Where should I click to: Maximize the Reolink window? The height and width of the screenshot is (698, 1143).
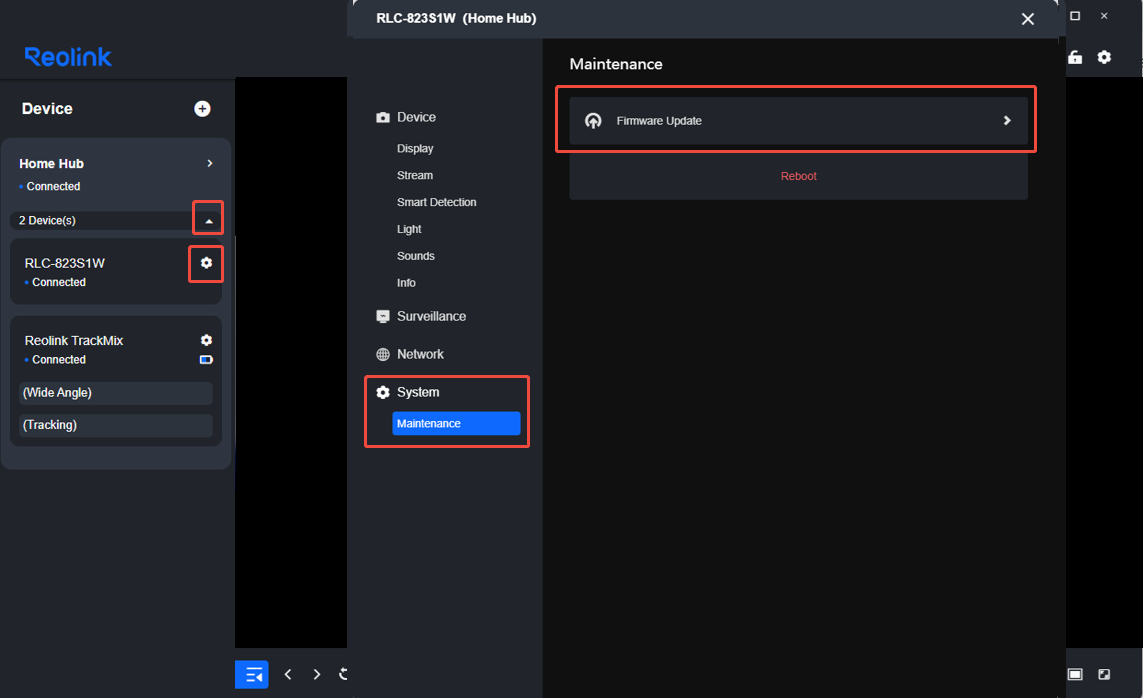coord(1074,16)
